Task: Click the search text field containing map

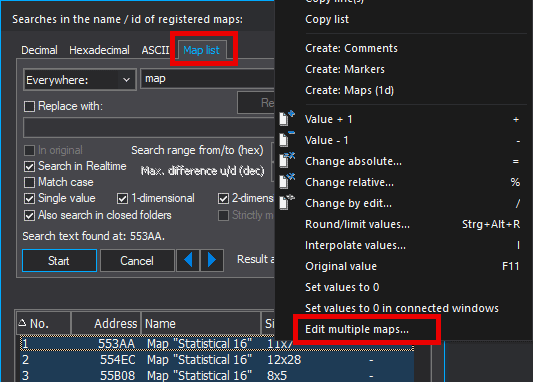Action: click(207, 79)
